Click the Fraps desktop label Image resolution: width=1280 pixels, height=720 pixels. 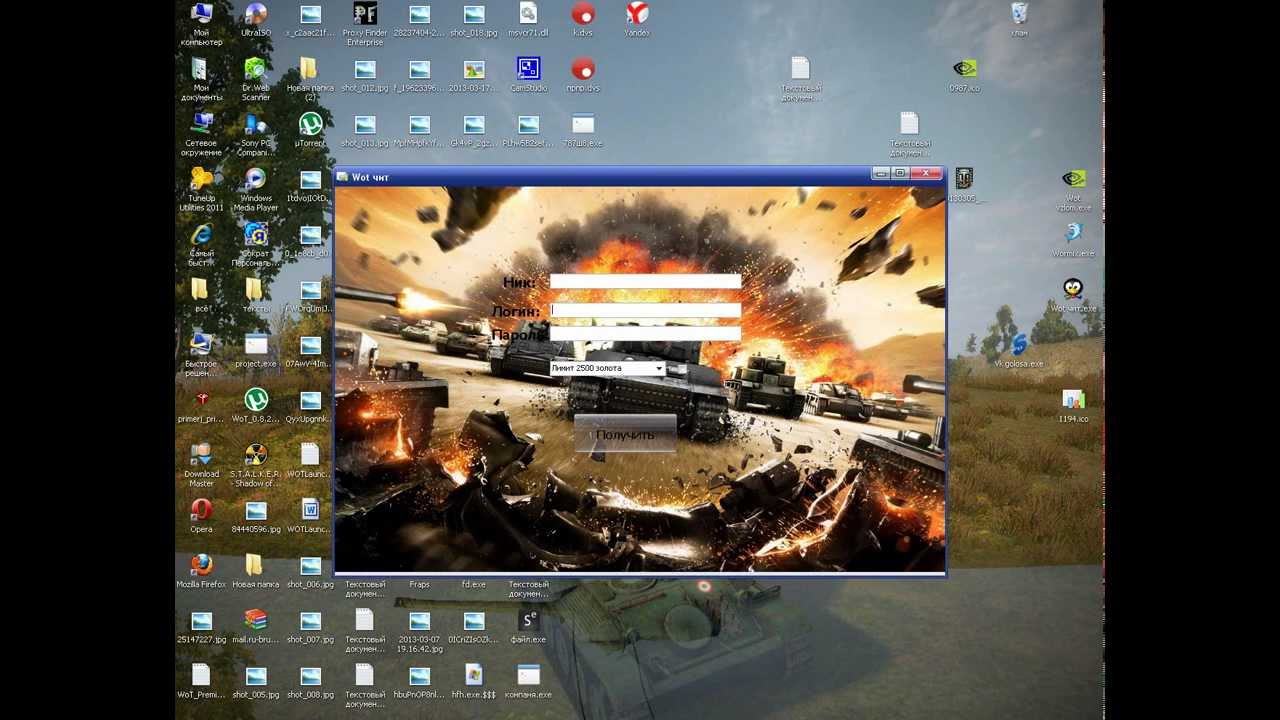tap(419, 584)
